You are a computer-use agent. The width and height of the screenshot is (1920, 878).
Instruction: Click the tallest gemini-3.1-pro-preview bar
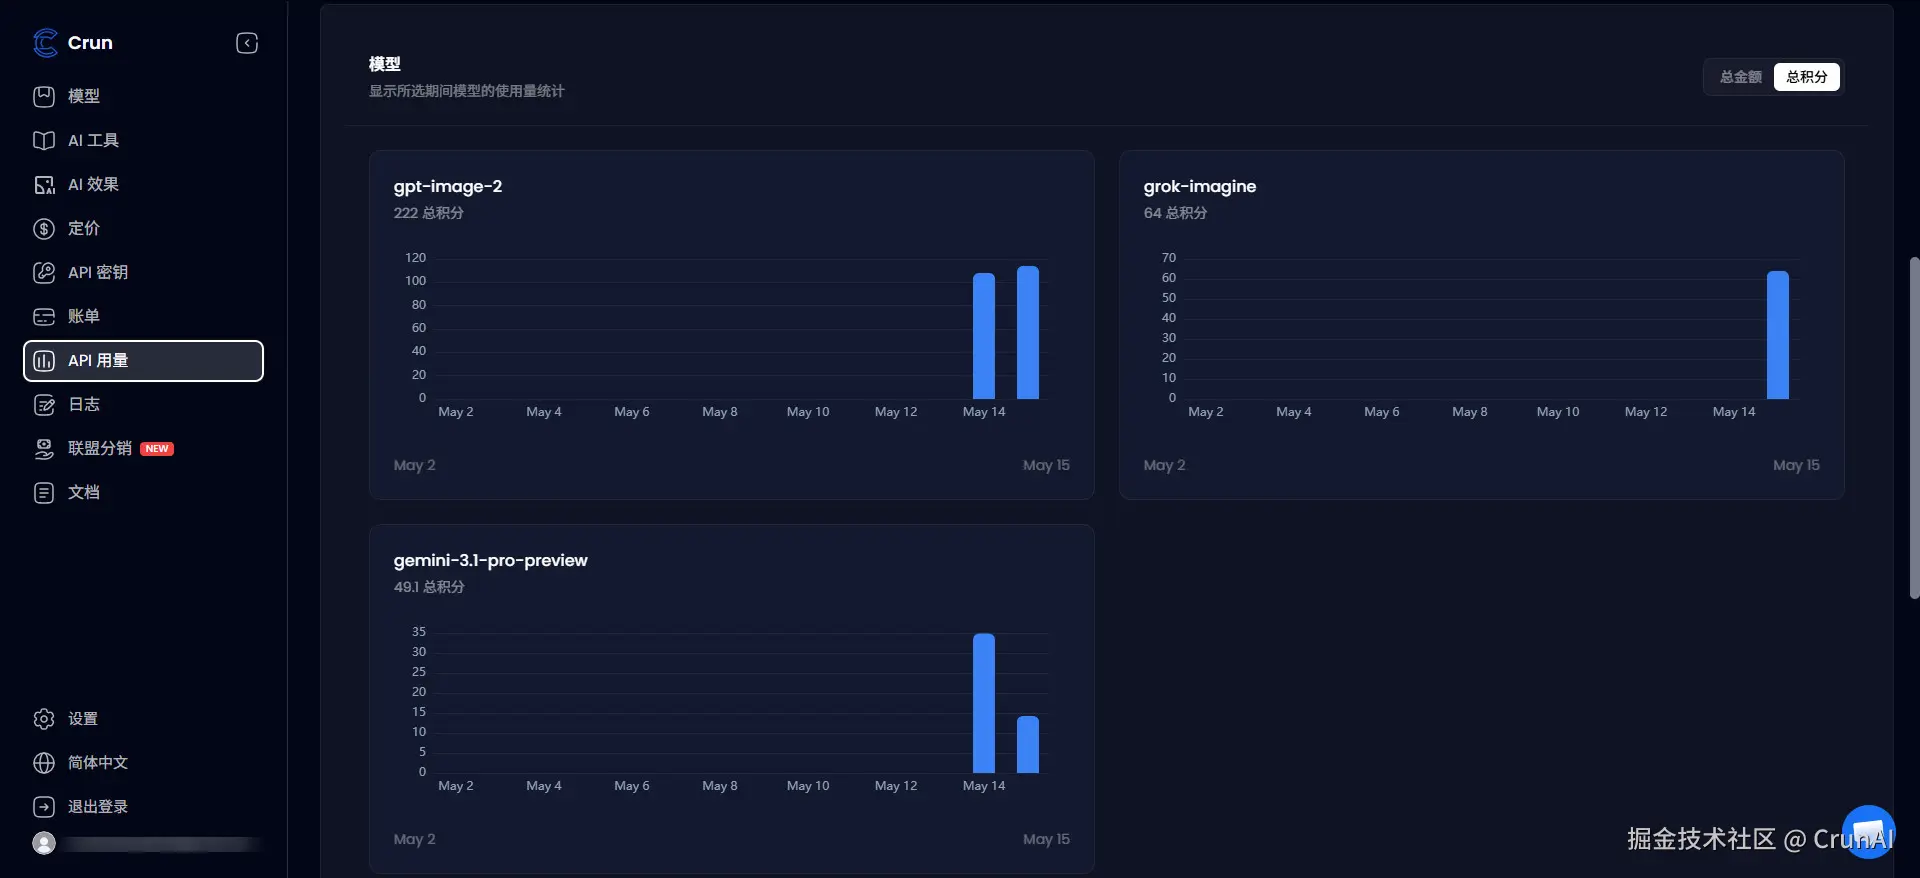coord(984,703)
